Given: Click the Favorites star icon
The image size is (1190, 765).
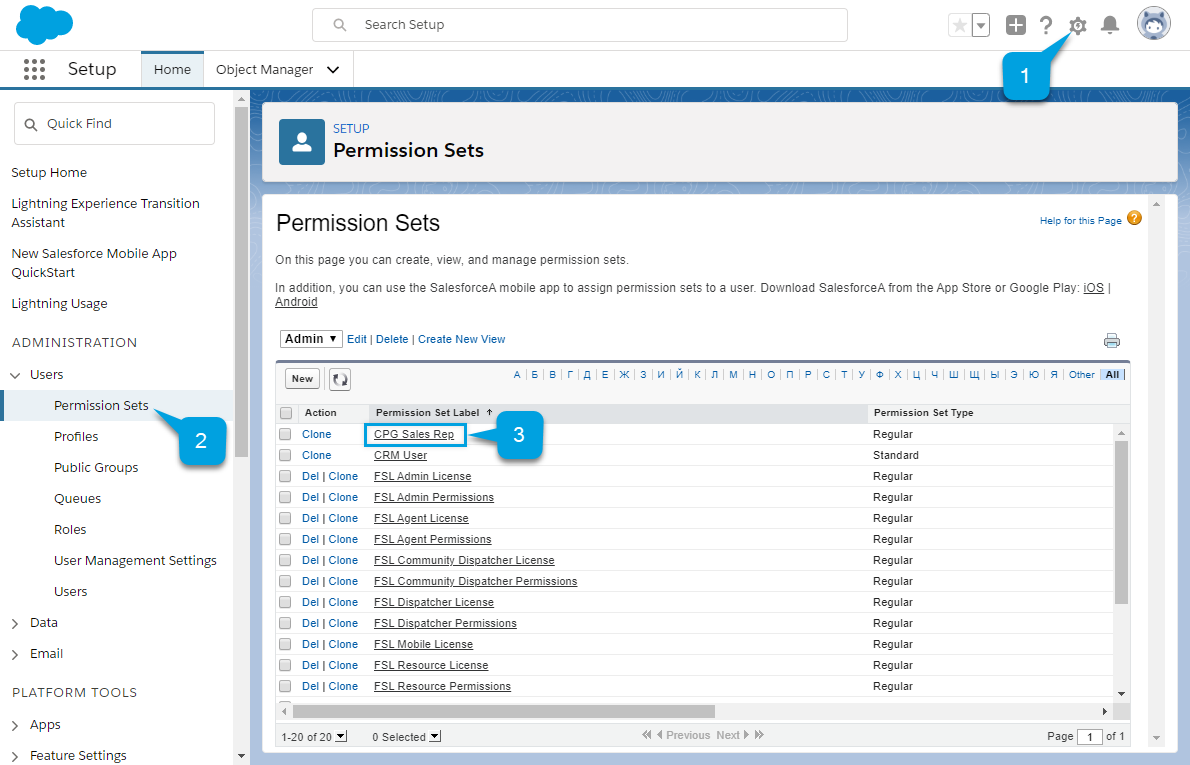Looking at the screenshot, I should point(961,24).
